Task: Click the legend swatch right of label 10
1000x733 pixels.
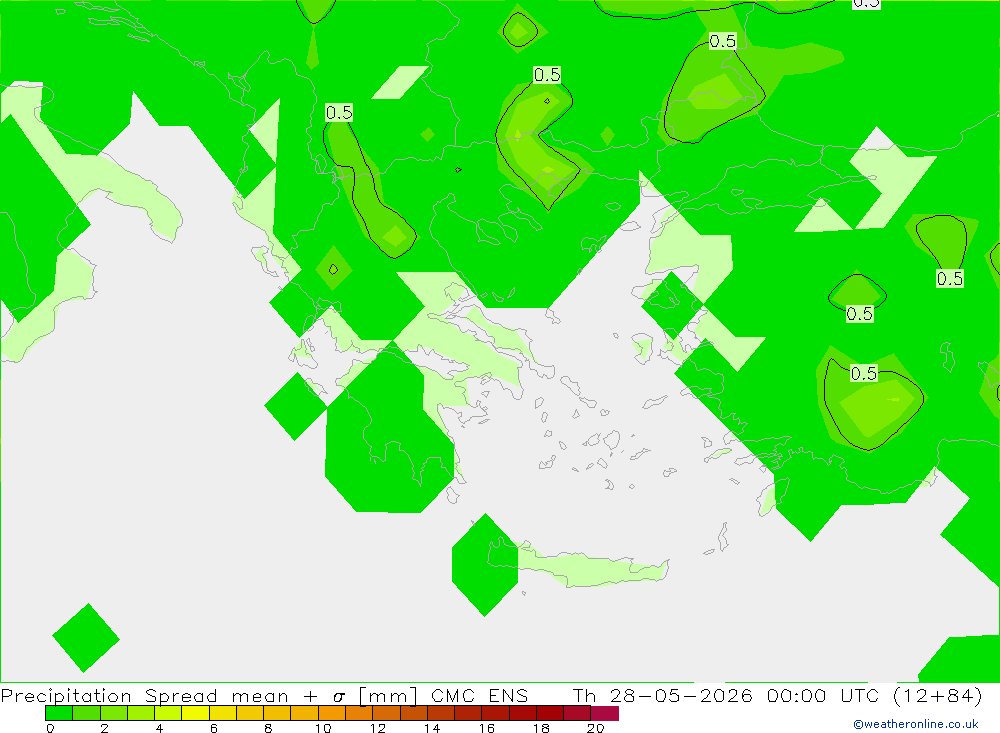Action: coord(332,713)
